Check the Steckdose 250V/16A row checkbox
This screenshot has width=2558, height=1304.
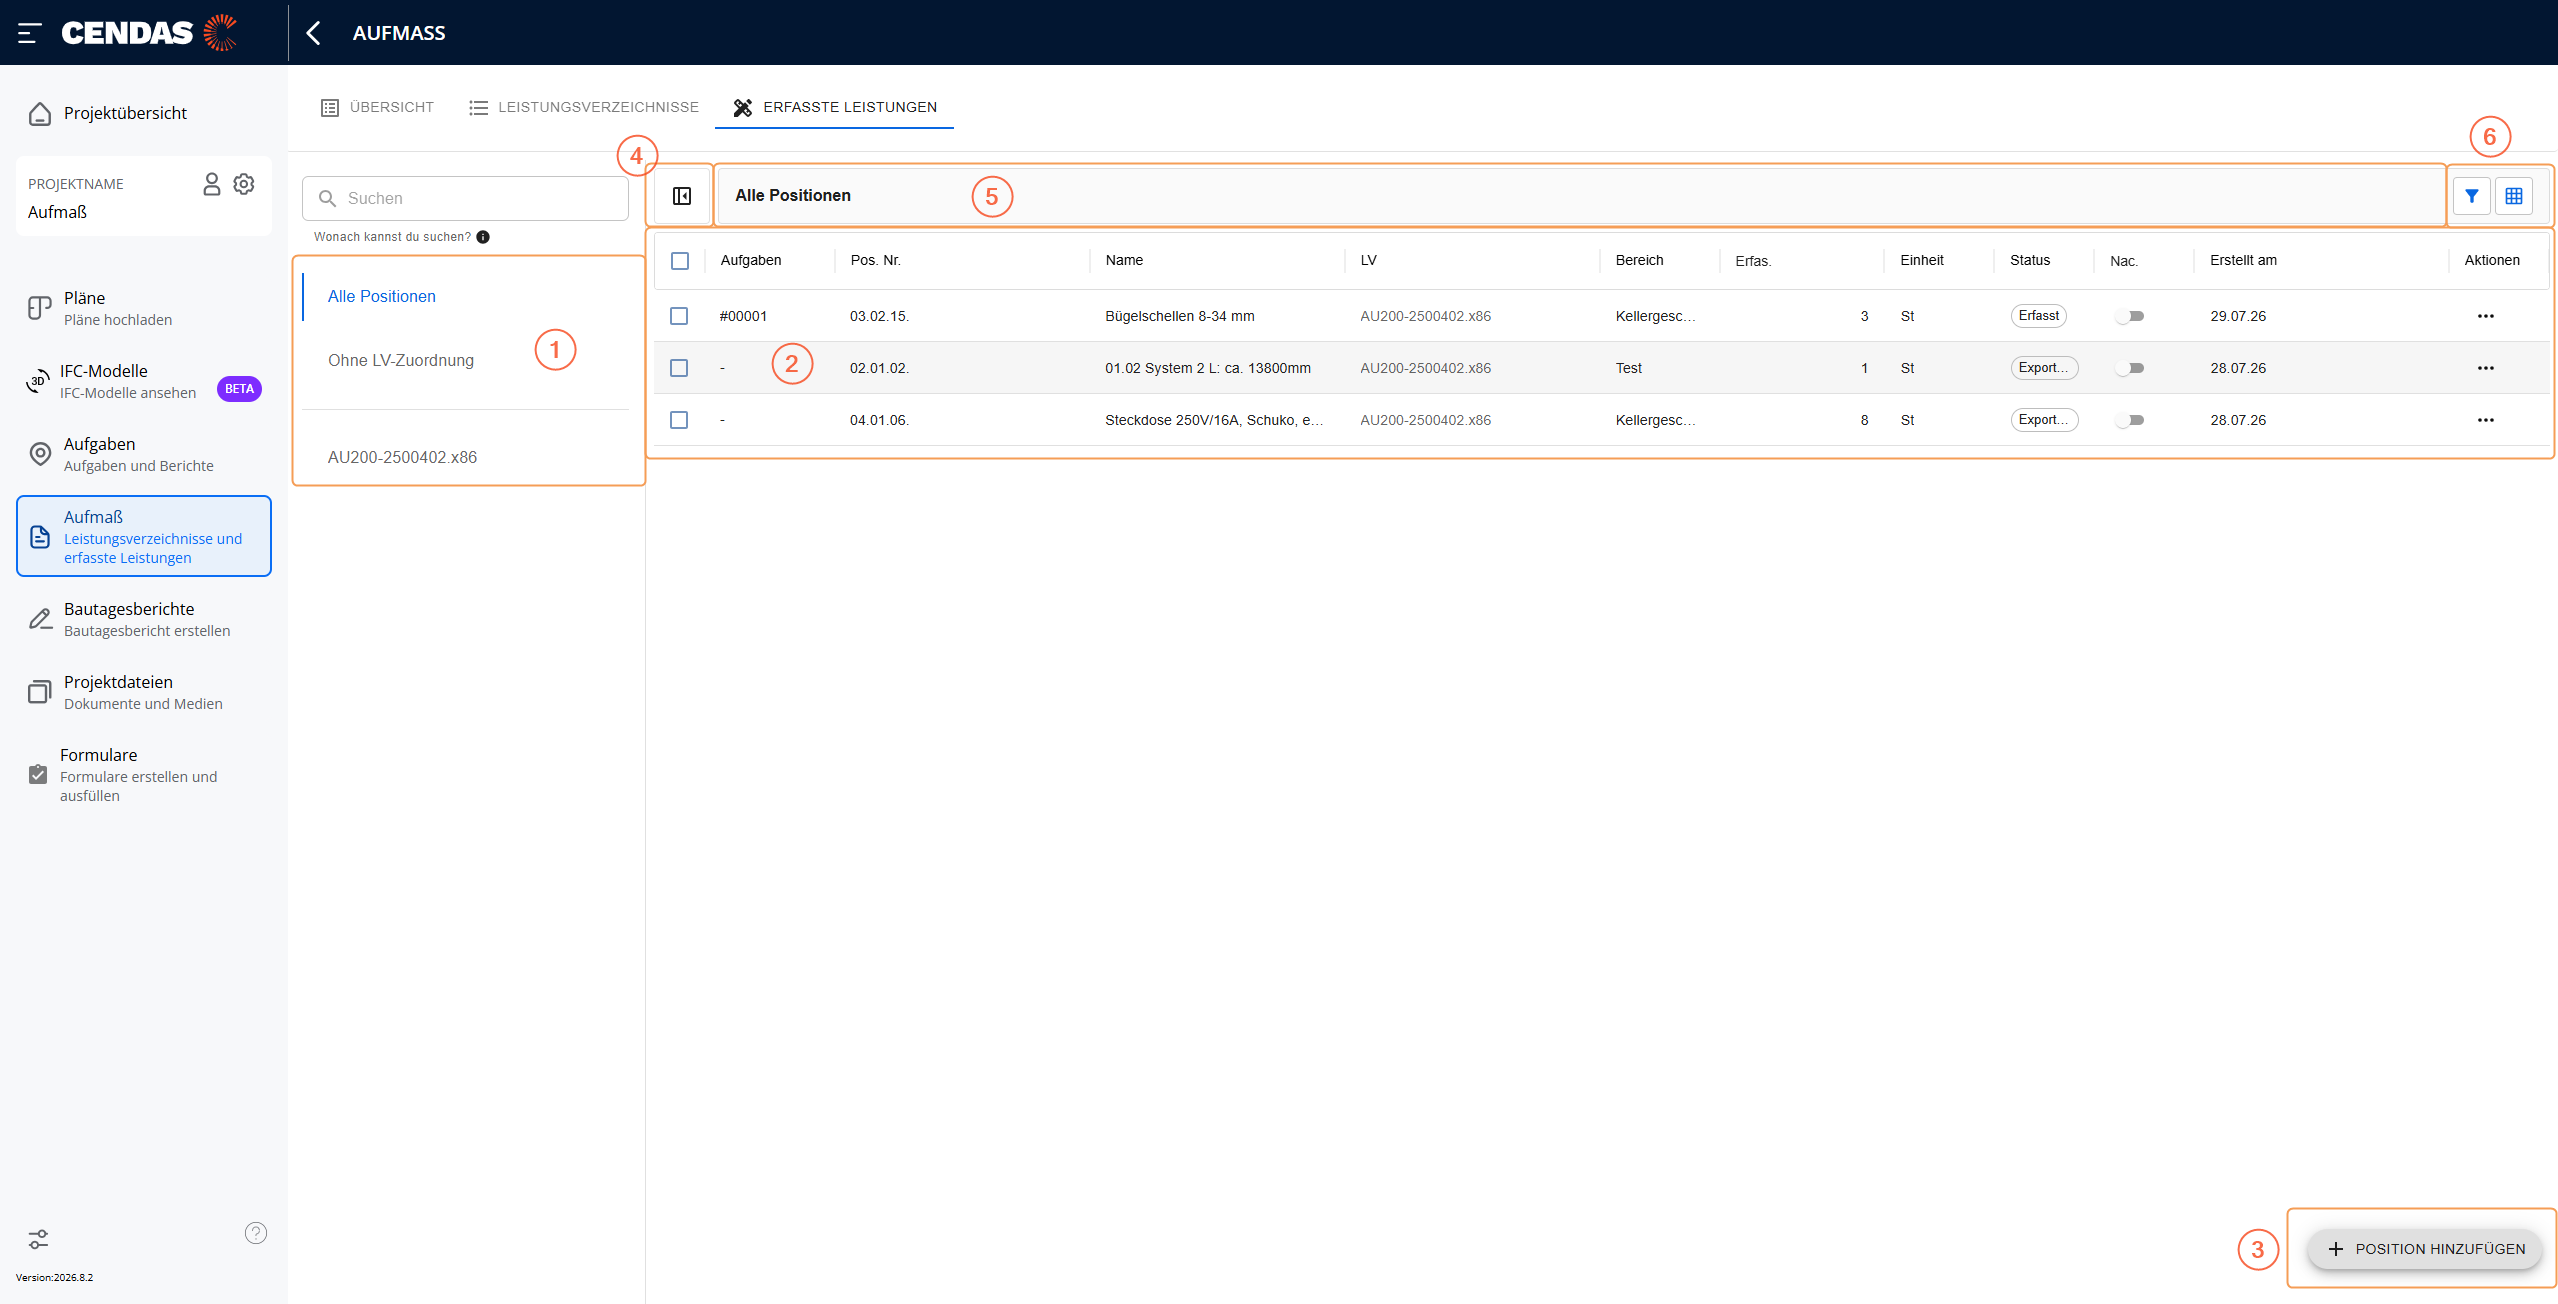click(x=679, y=420)
